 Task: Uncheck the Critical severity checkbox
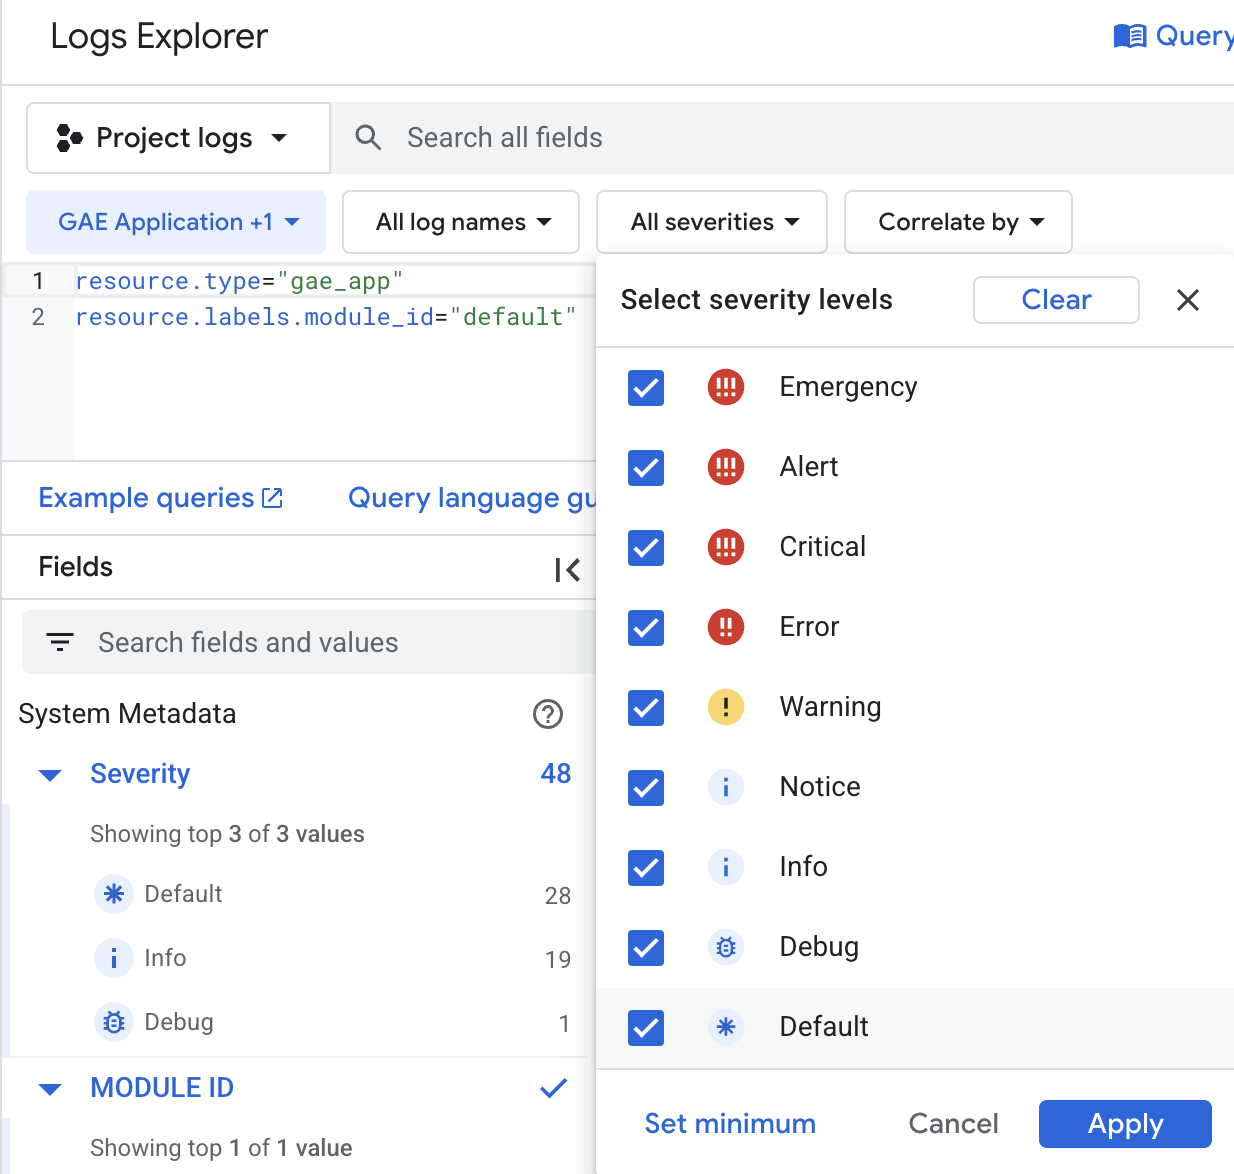(646, 547)
